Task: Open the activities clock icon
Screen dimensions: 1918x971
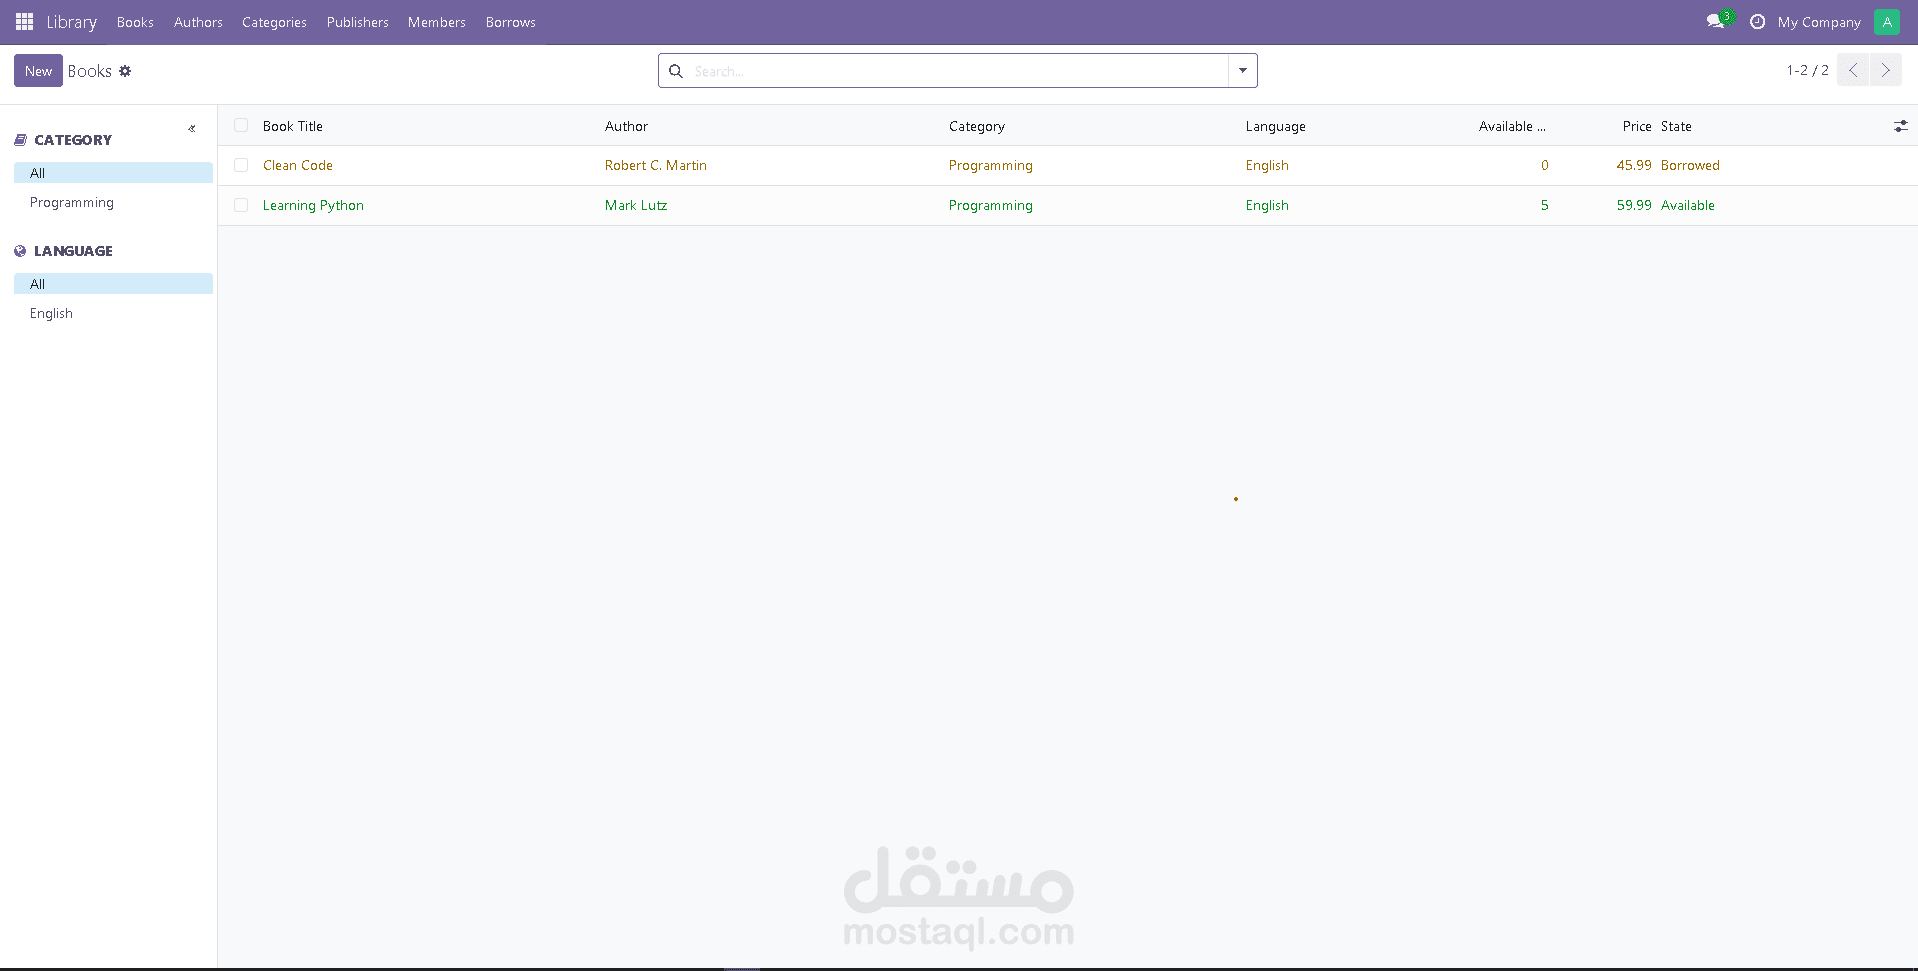Action: [1759, 21]
